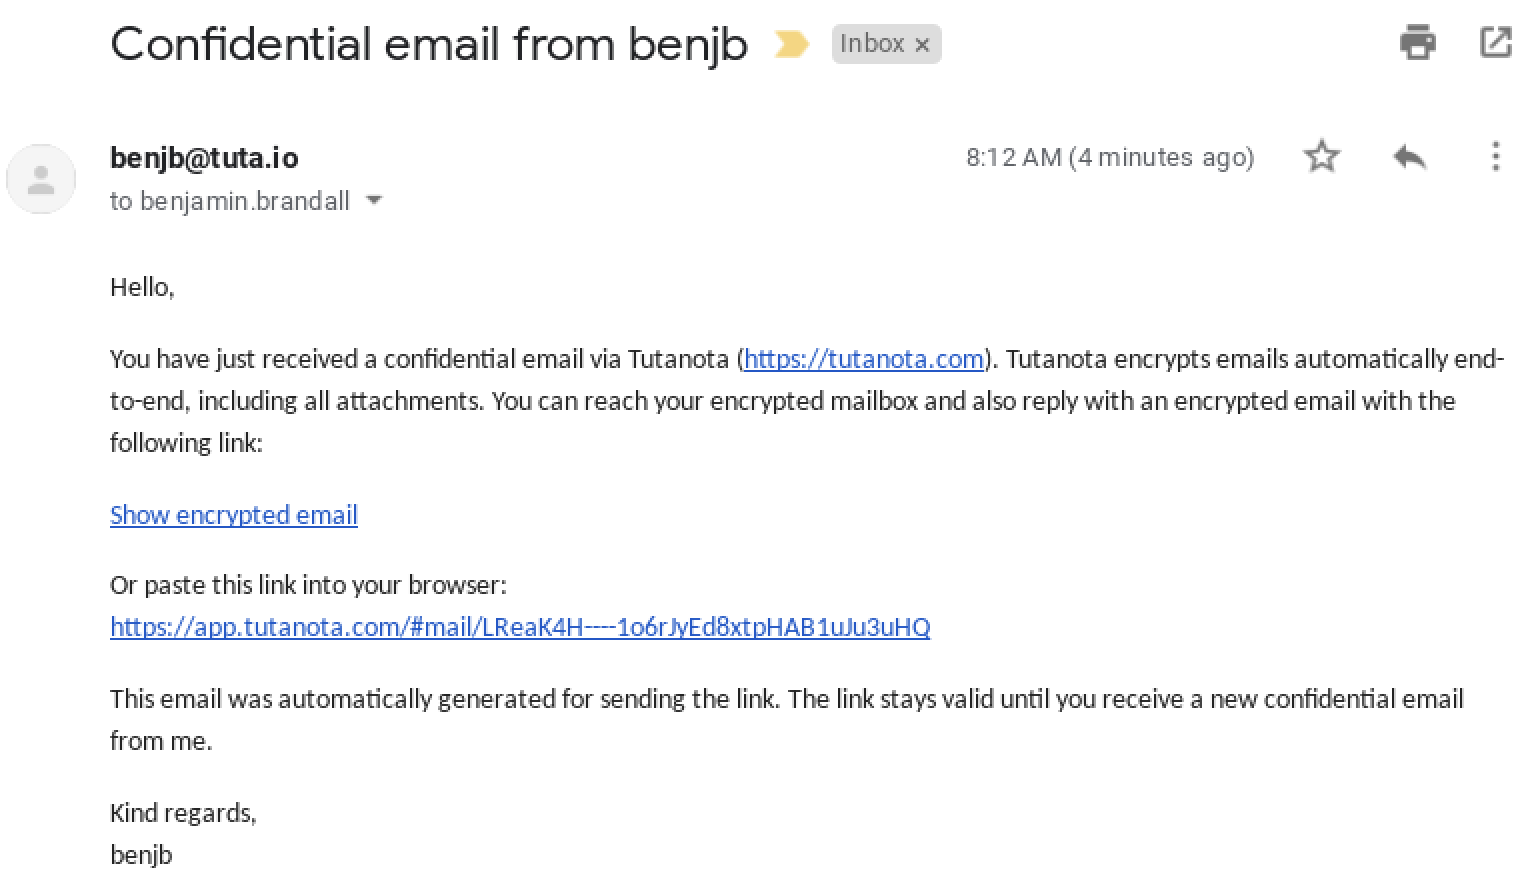
Task: Click the Show encrypted email link
Action: coord(234,515)
